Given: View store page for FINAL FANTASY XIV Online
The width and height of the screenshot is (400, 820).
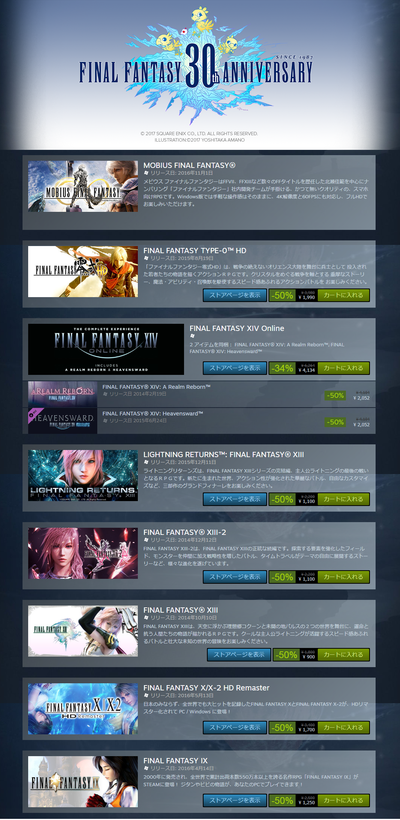Looking at the screenshot, I should point(235,368).
